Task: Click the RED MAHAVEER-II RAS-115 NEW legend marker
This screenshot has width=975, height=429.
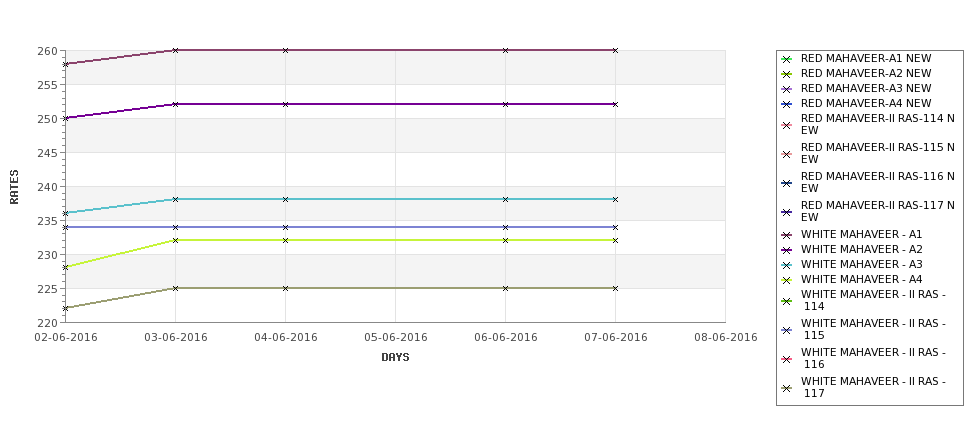Action: coord(787,154)
